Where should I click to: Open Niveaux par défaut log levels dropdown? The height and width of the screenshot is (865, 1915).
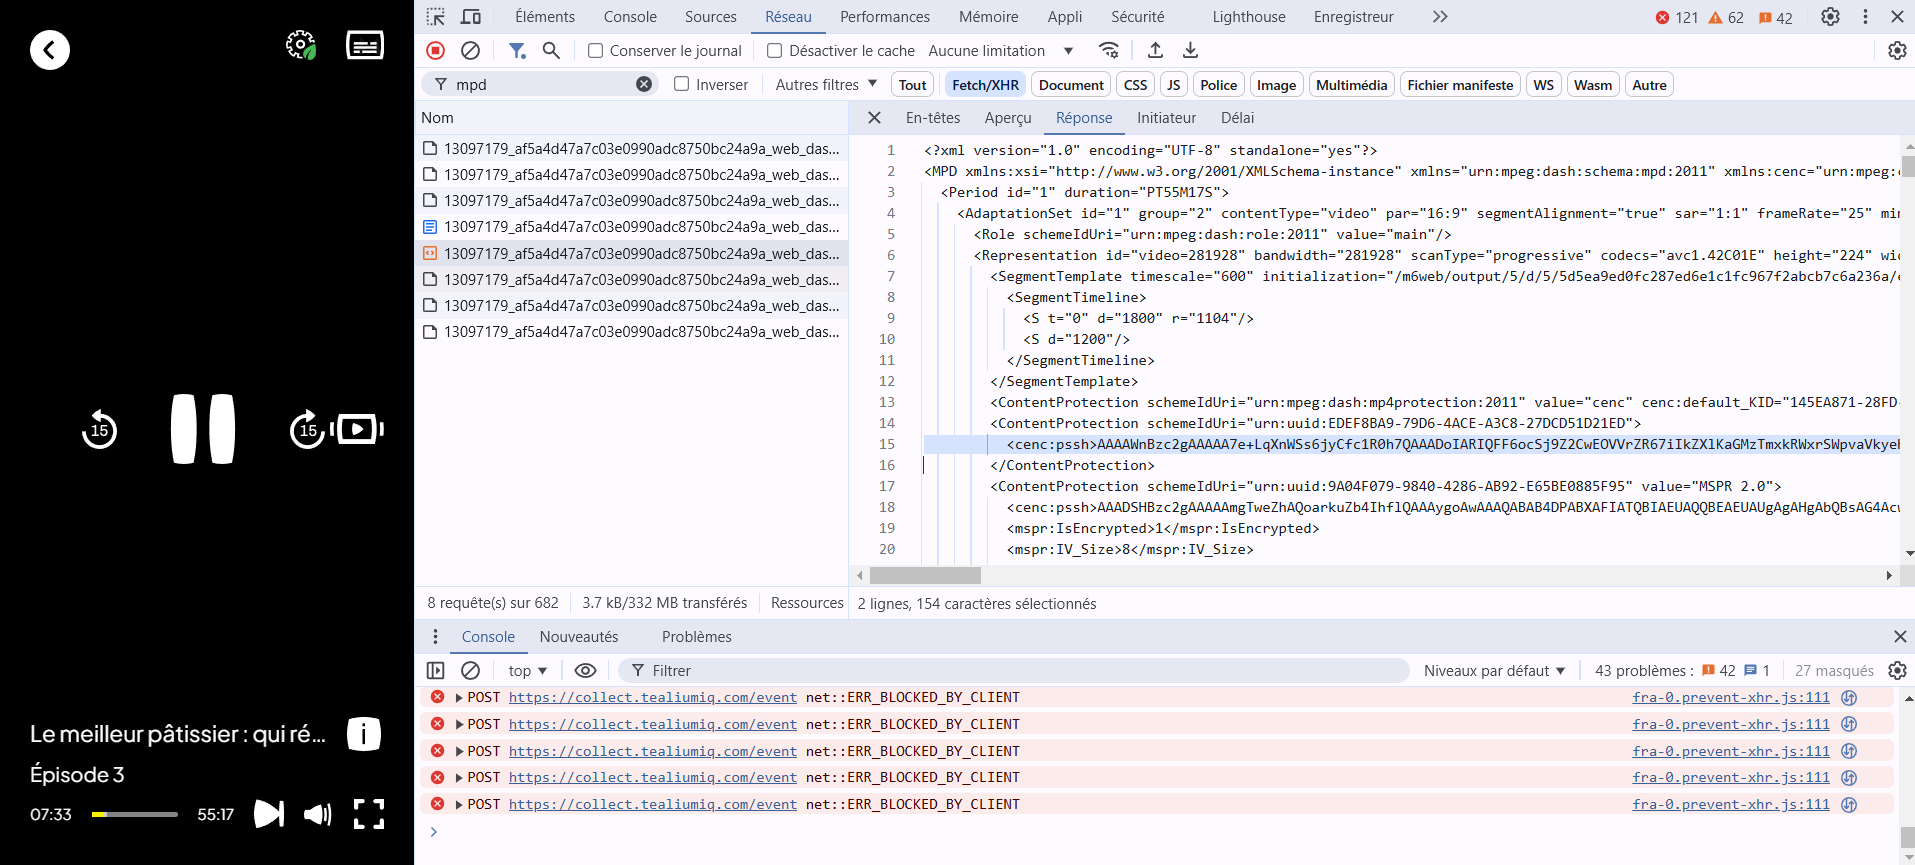coord(1494,671)
